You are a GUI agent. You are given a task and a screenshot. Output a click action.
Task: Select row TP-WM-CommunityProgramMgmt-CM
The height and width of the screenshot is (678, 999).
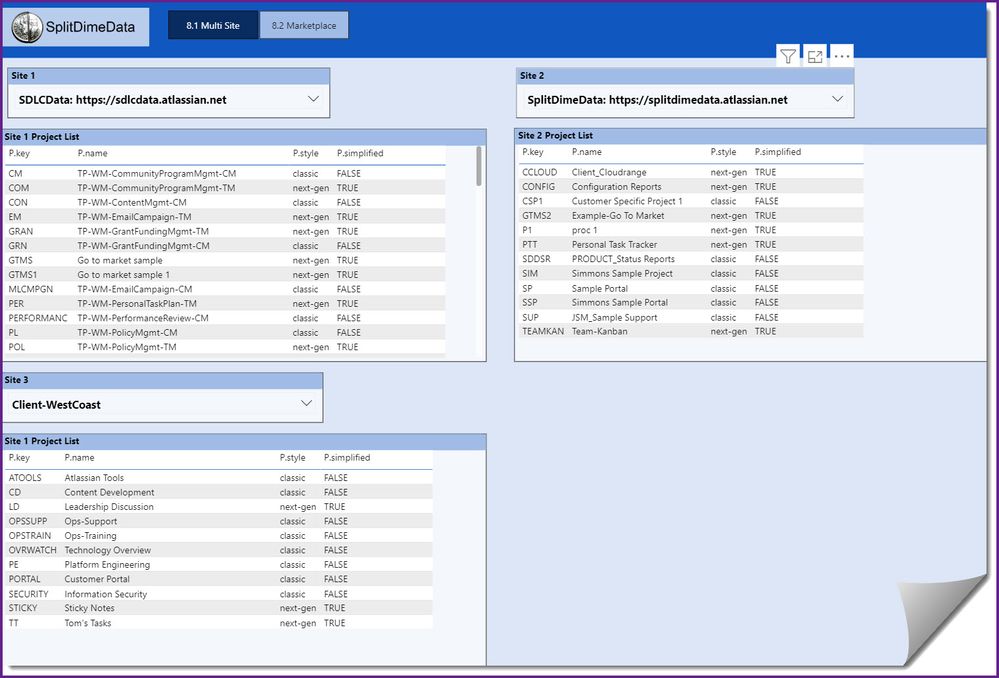coord(225,173)
